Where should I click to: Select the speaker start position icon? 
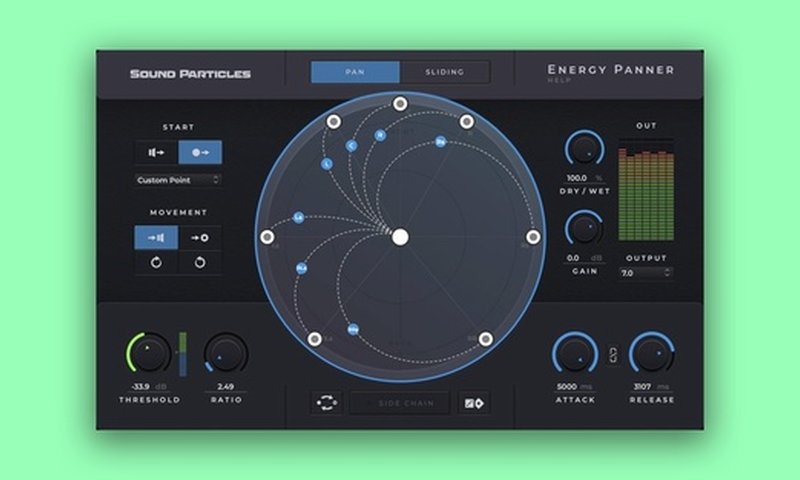point(157,153)
